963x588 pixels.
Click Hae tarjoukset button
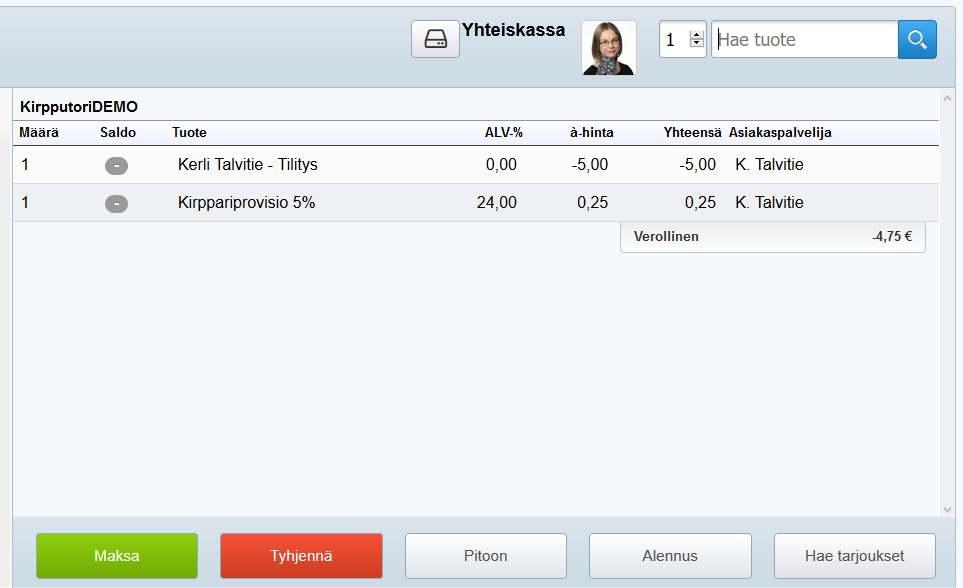tap(854, 556)
